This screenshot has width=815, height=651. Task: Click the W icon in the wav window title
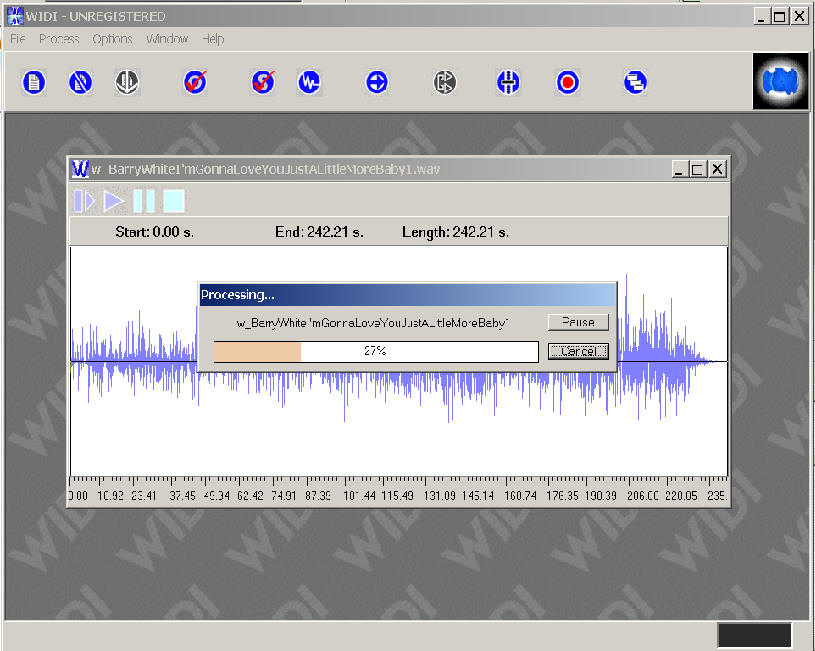pyautogui.click(x=80, y=169)
